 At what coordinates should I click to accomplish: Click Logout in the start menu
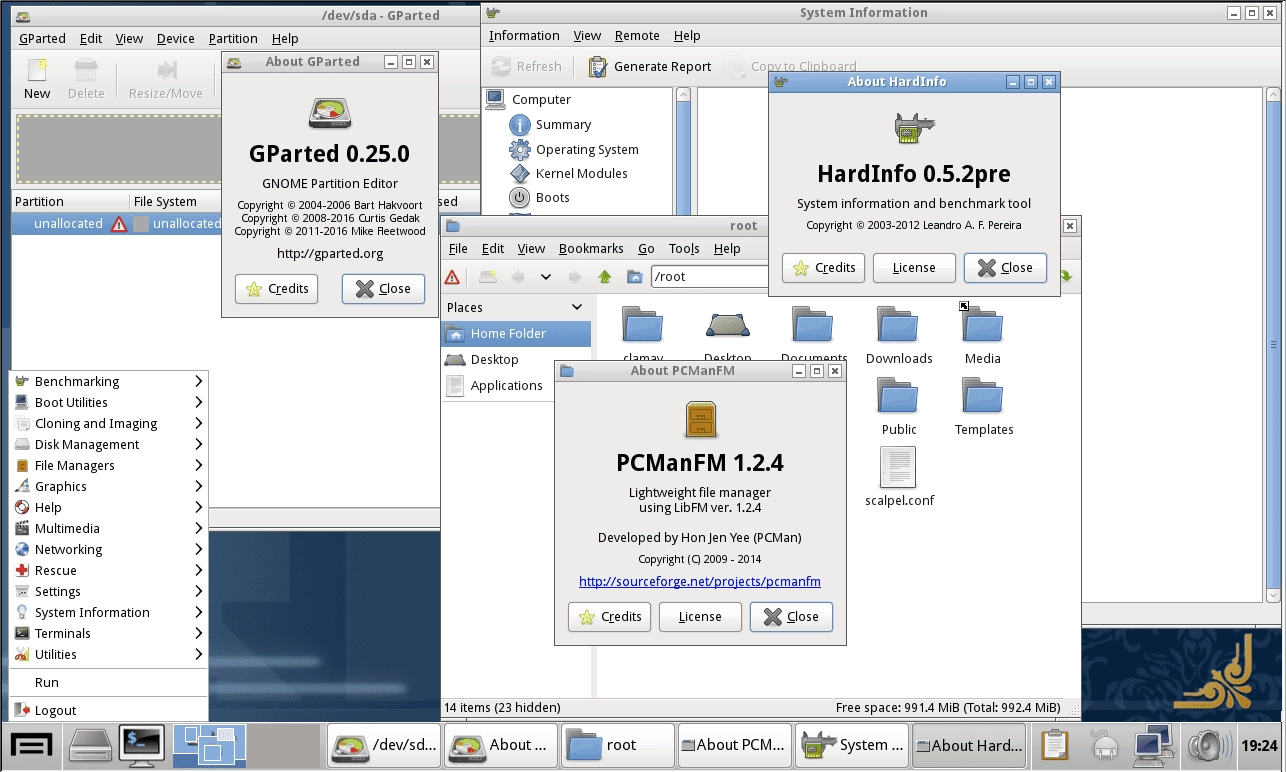click(x=109, y=710)
